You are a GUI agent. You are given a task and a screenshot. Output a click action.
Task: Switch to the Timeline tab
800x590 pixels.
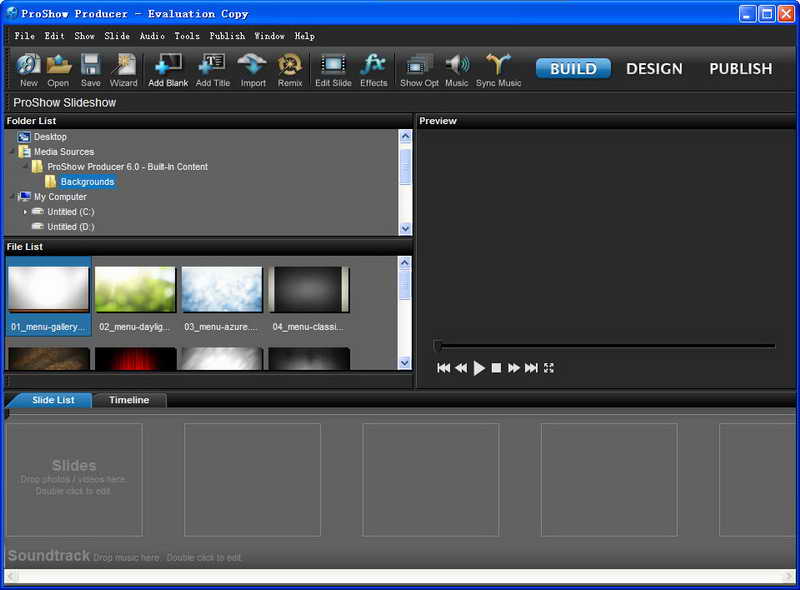pyautogui.click(x=129, y=399)
